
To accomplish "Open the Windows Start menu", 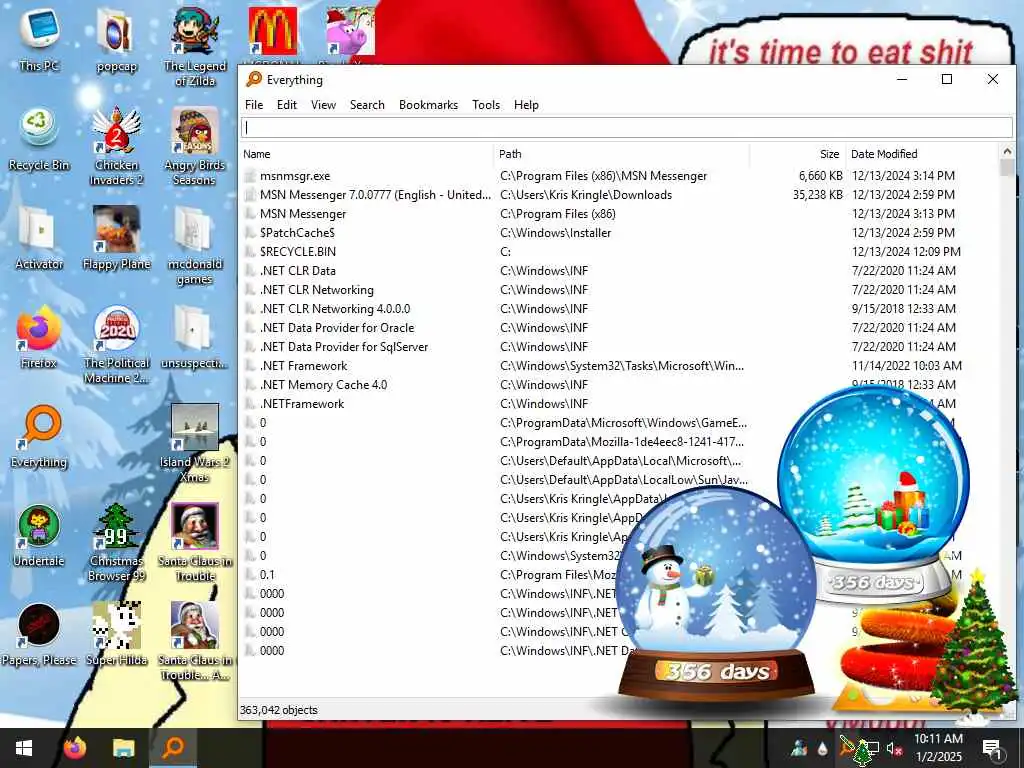I will click(x=24, y=748).
